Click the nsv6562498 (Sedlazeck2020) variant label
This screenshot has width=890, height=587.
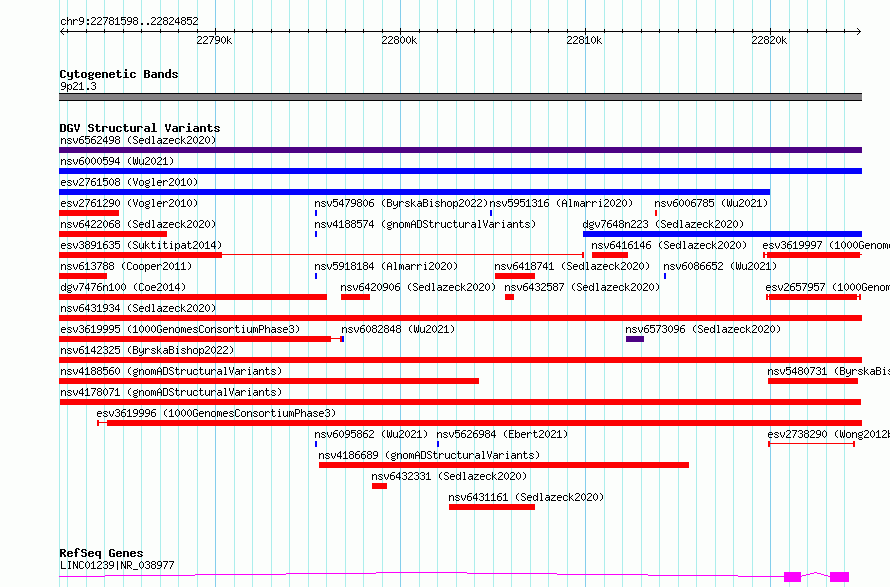click(138, 140)
